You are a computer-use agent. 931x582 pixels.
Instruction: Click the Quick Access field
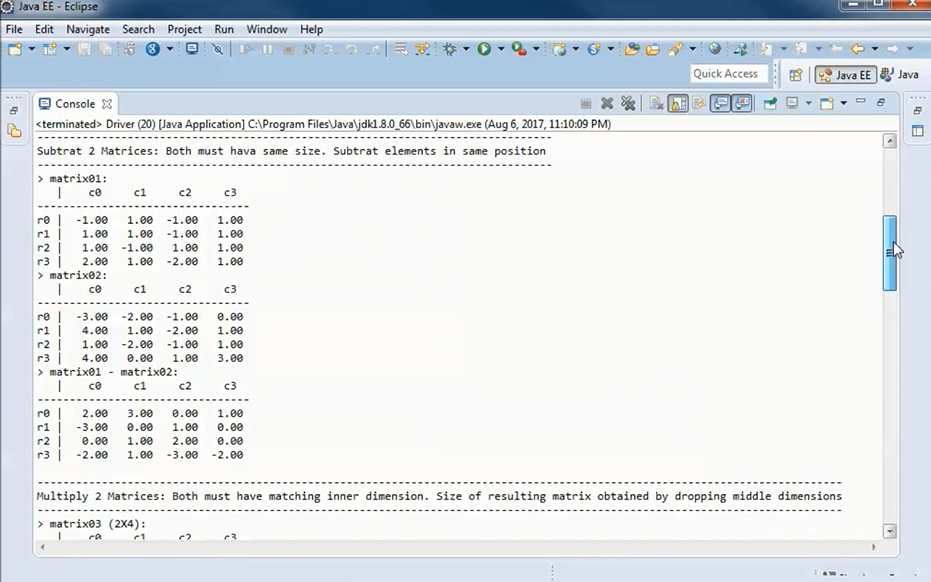(729, 74)
